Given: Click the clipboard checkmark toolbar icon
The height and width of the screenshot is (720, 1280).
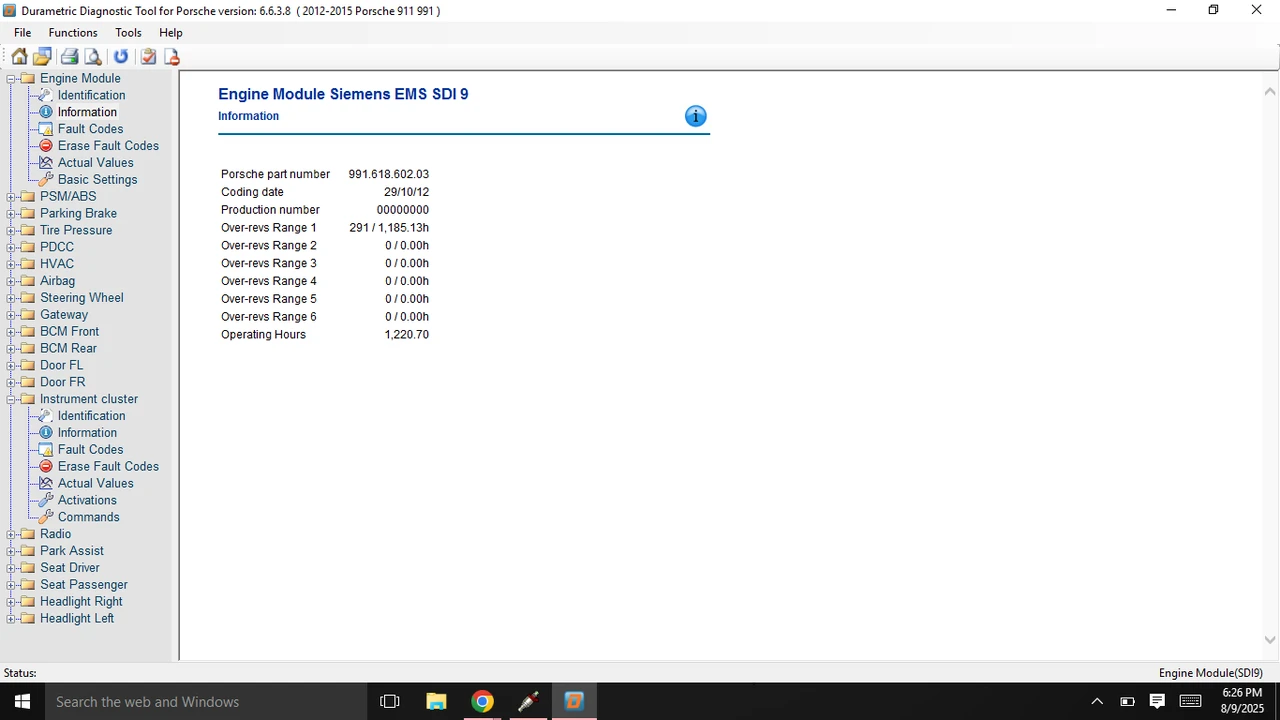Looking at the screenshot, I should (x=148, y=57).
